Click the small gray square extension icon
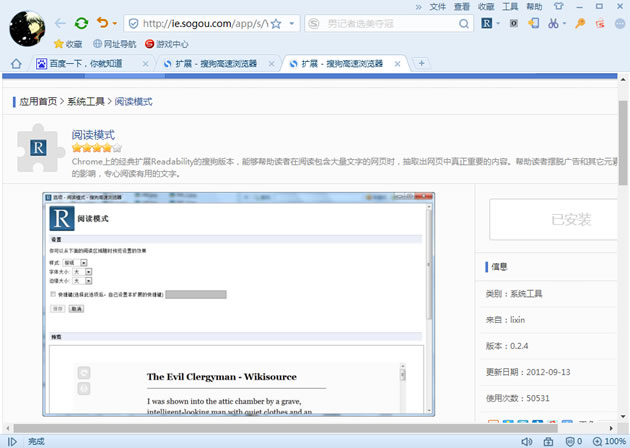Viewport: 630px width, 448px height. tap(513, 23)
